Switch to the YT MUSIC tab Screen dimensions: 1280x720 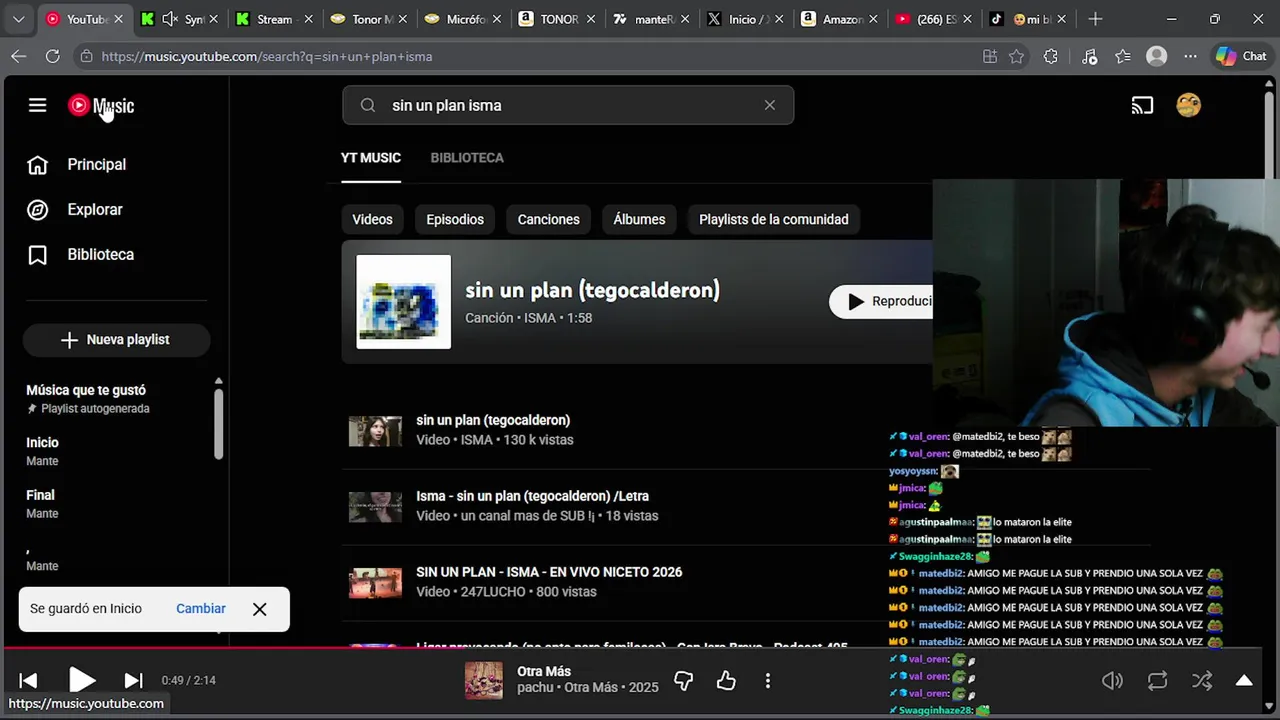pos(371,158)
